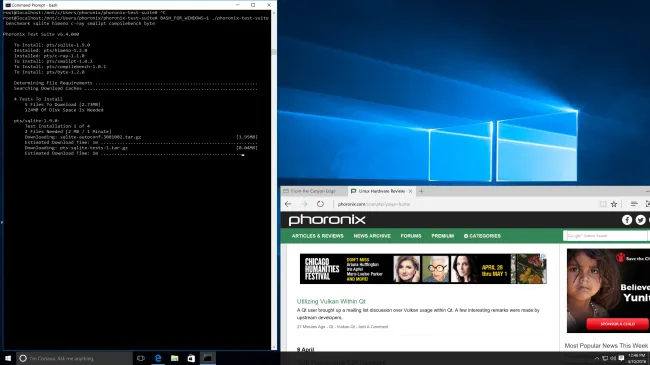
Task: Open Reading view book icon
Action: pyautogui.click(x=603, y=204)
